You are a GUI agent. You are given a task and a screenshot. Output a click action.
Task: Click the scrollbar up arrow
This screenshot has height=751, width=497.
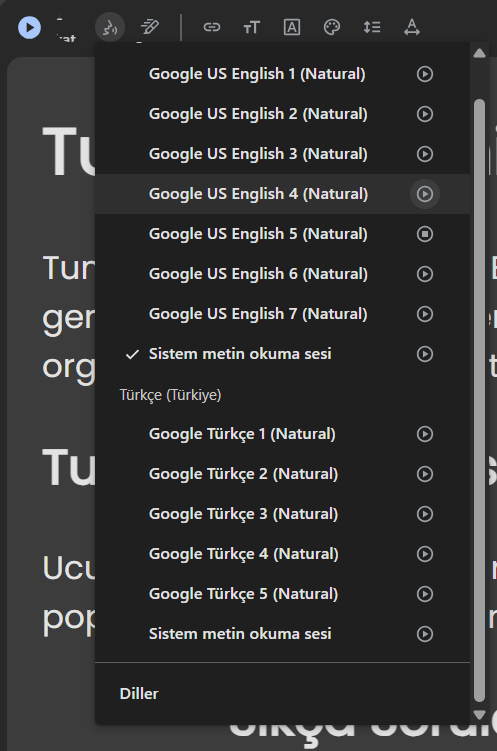pos(479,53)
